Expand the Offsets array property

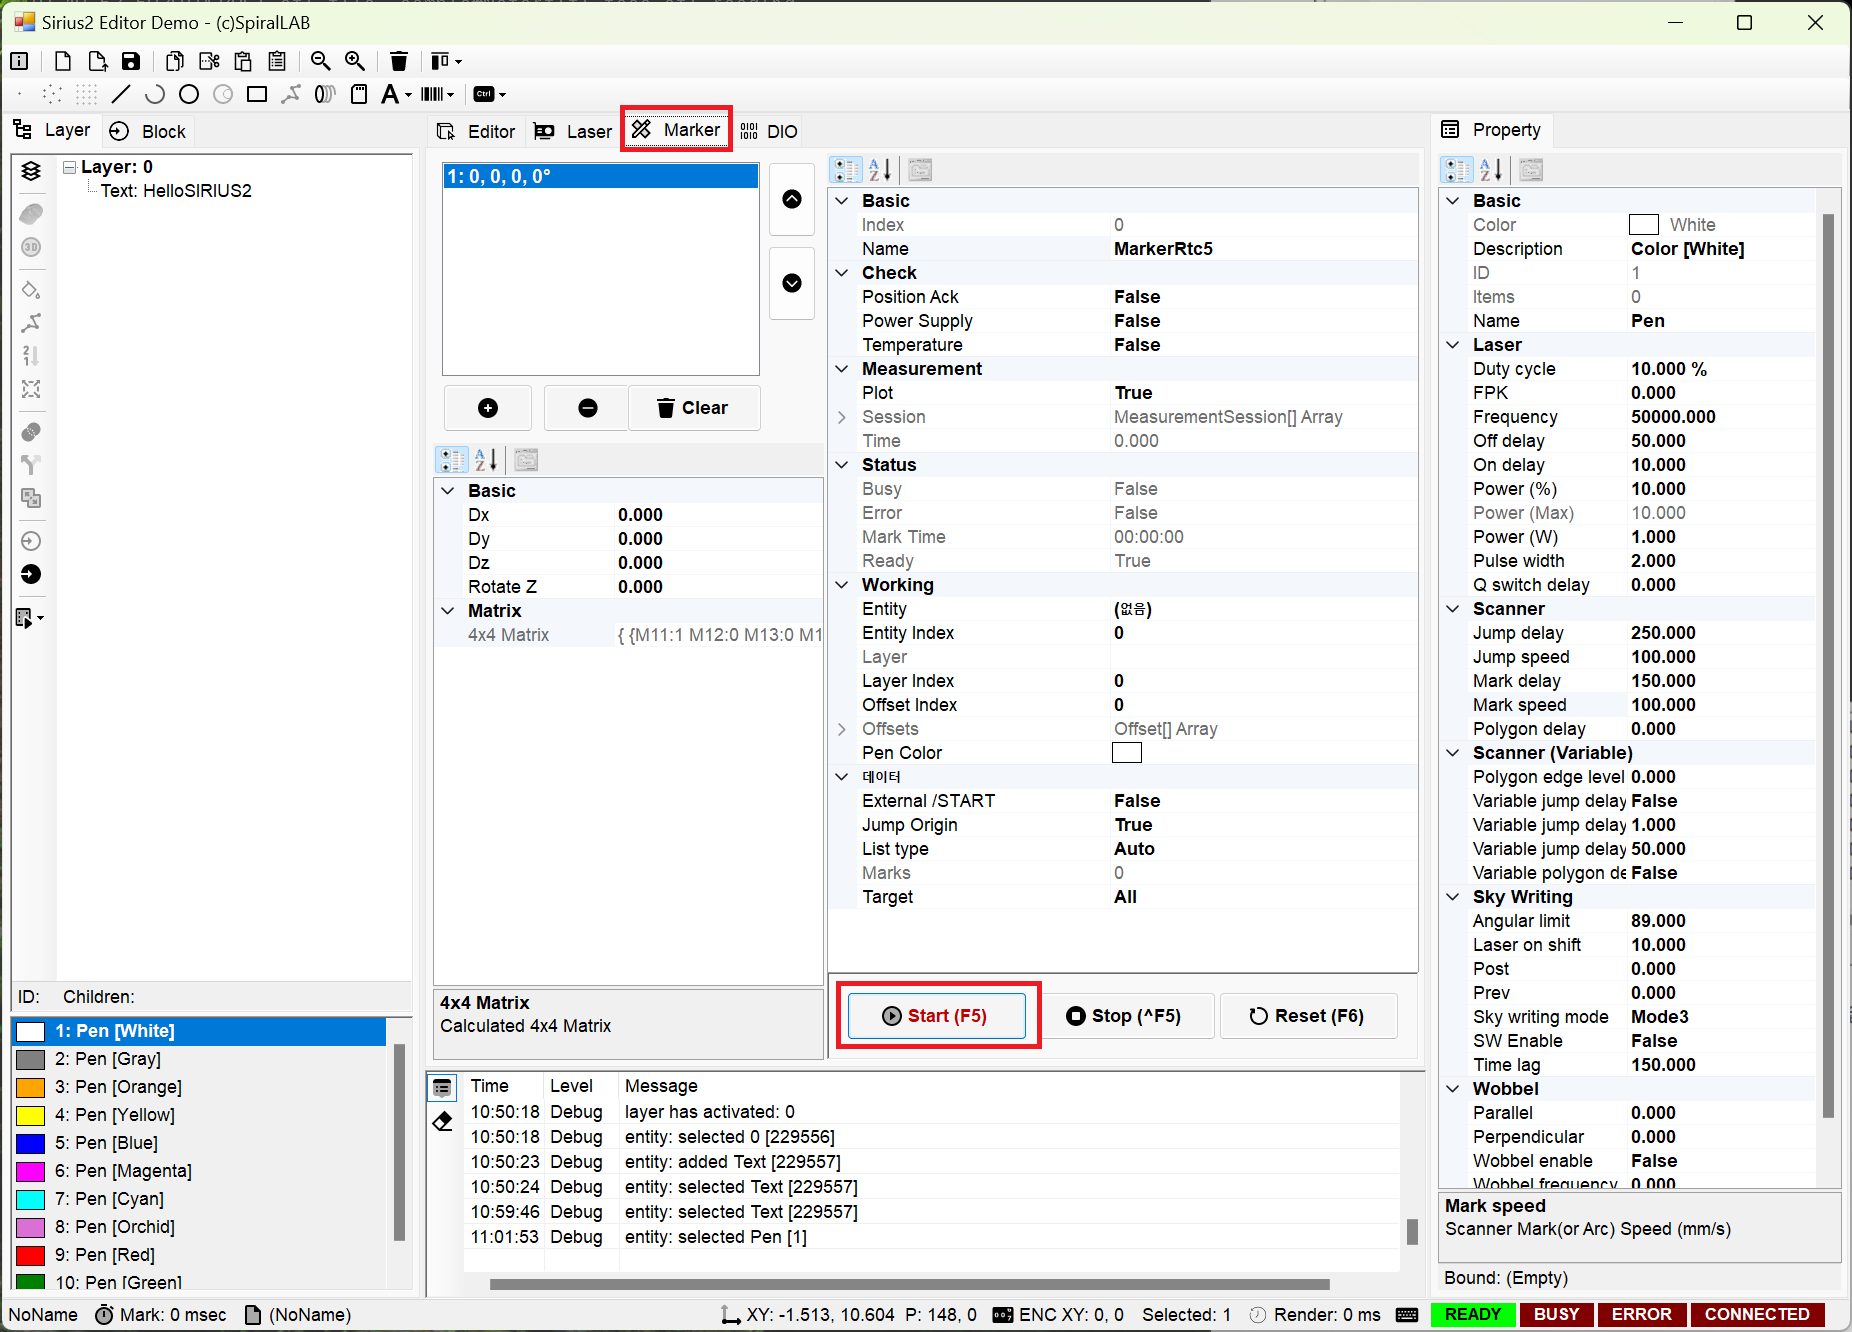[842, 729]
